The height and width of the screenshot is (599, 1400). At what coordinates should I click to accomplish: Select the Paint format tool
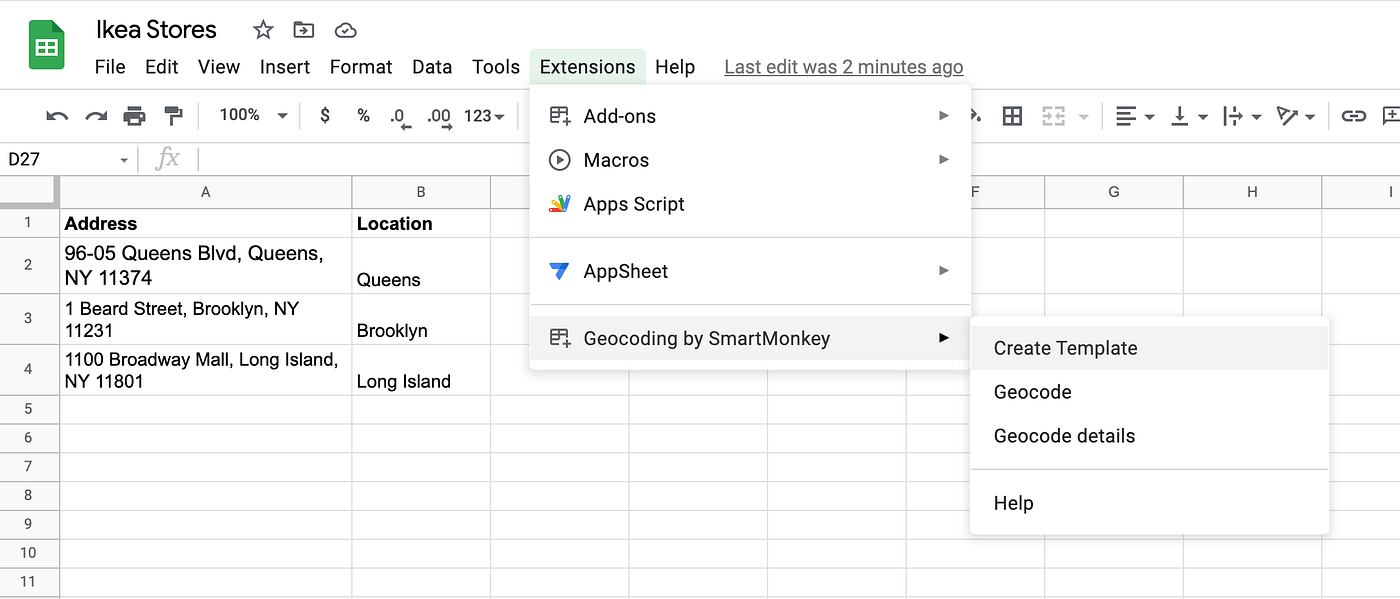pyautogui.click(x=173, y=116)
